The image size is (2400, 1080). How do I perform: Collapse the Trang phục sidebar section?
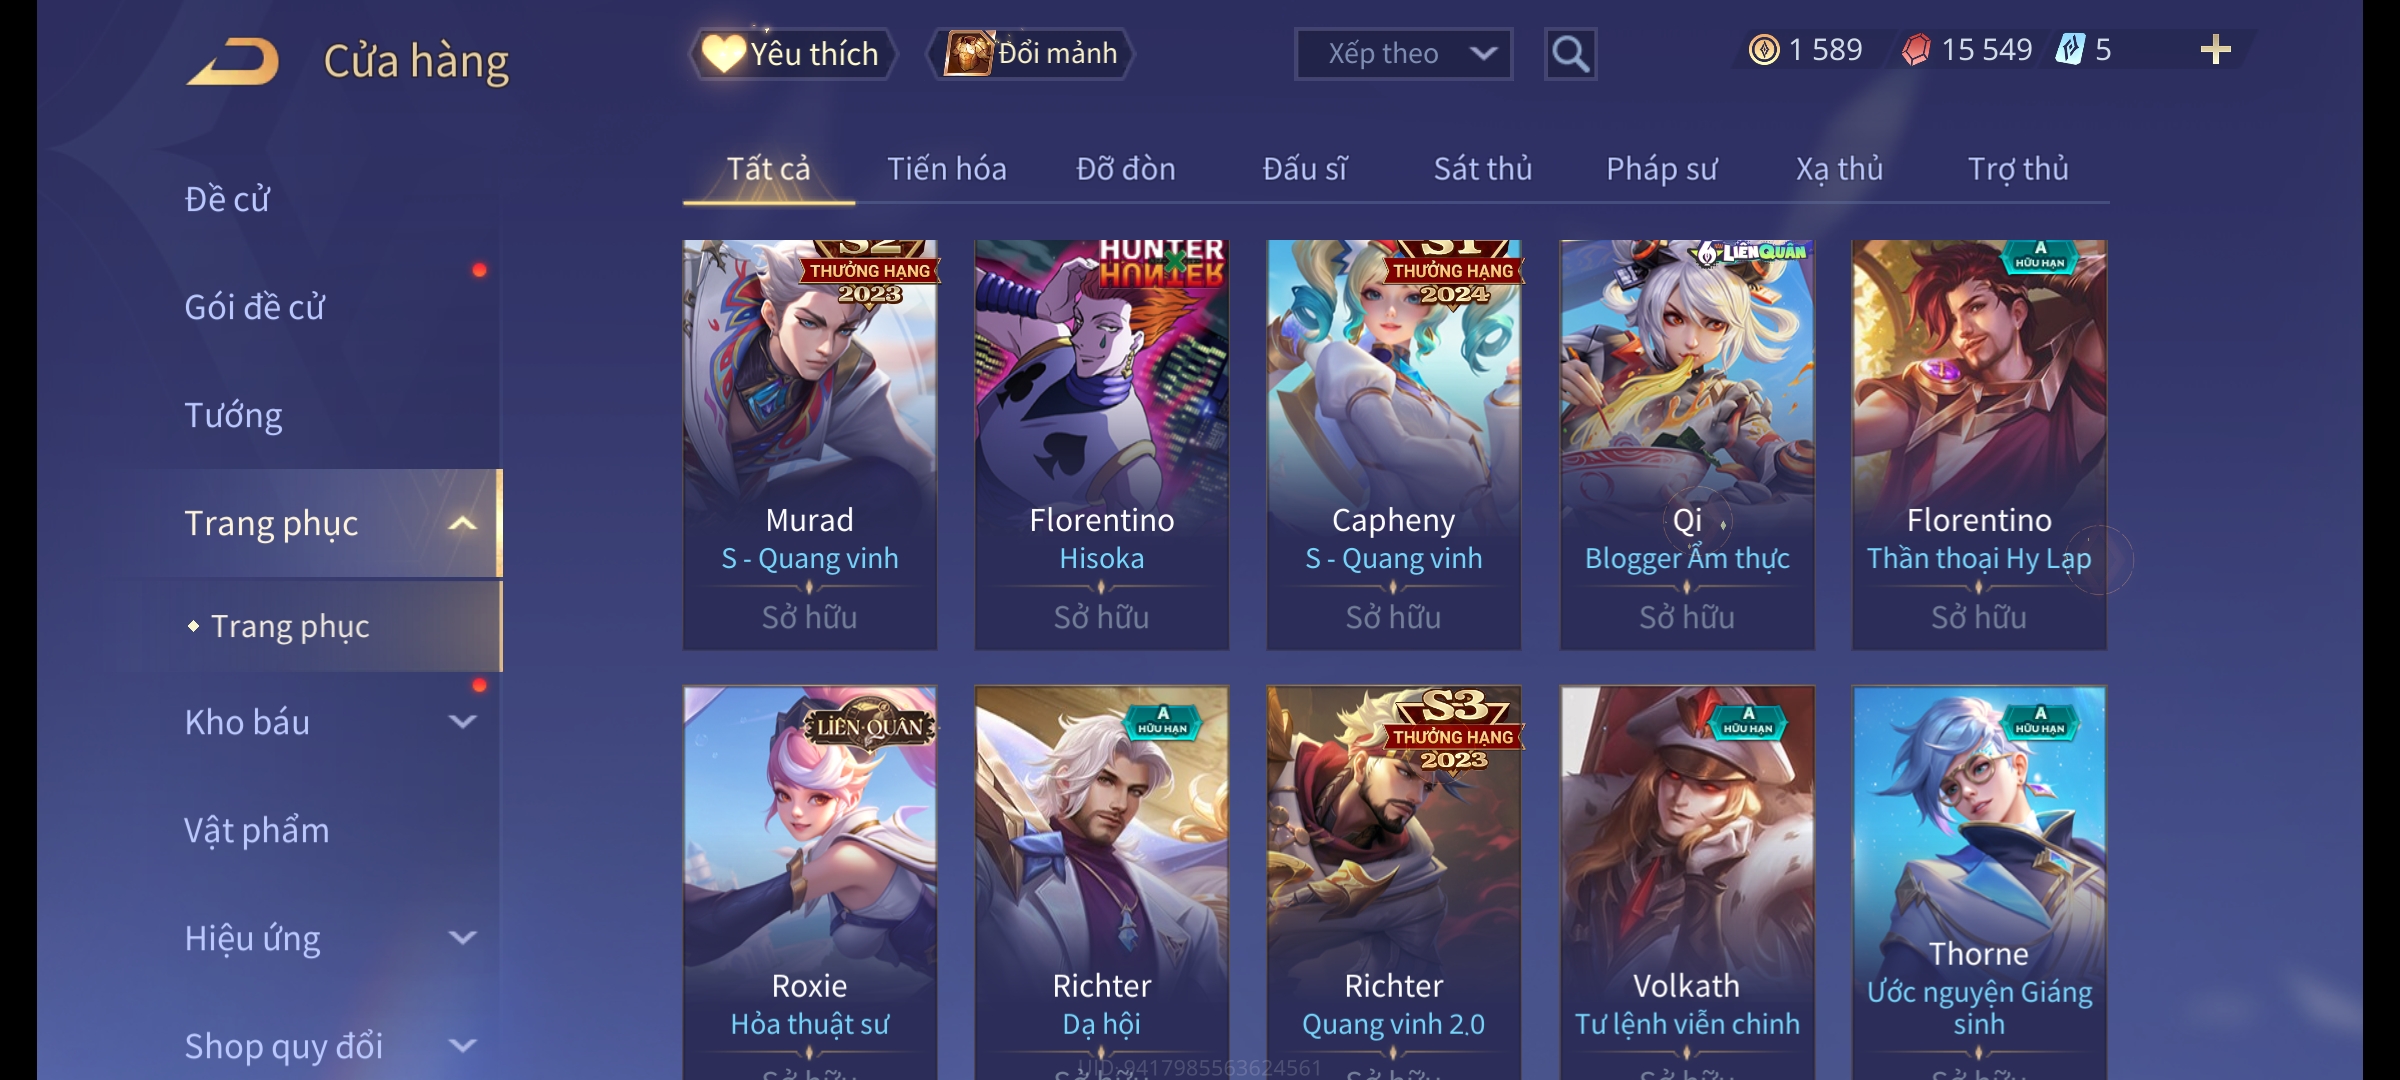(x=462, y=524)
